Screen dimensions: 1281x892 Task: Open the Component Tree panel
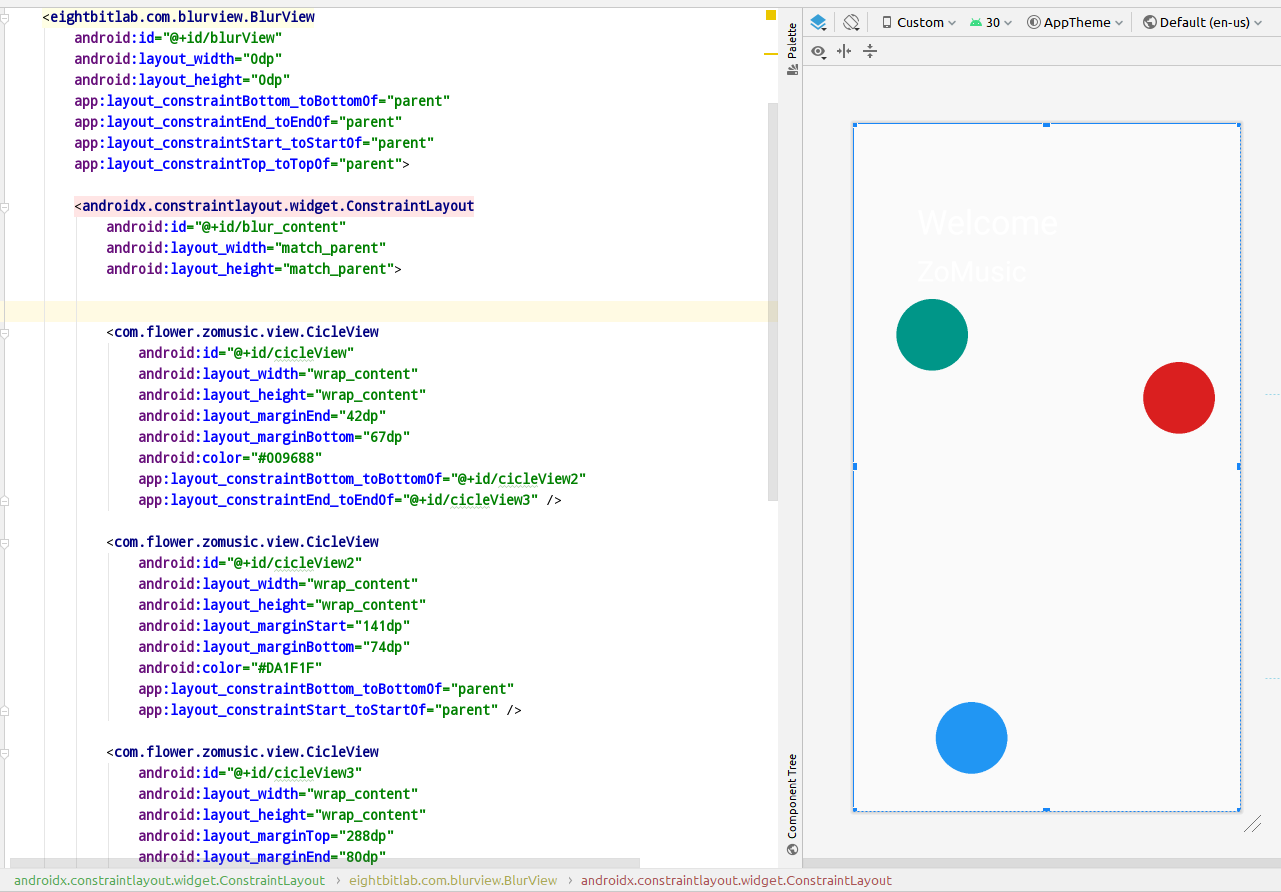[x=792, y=799]
